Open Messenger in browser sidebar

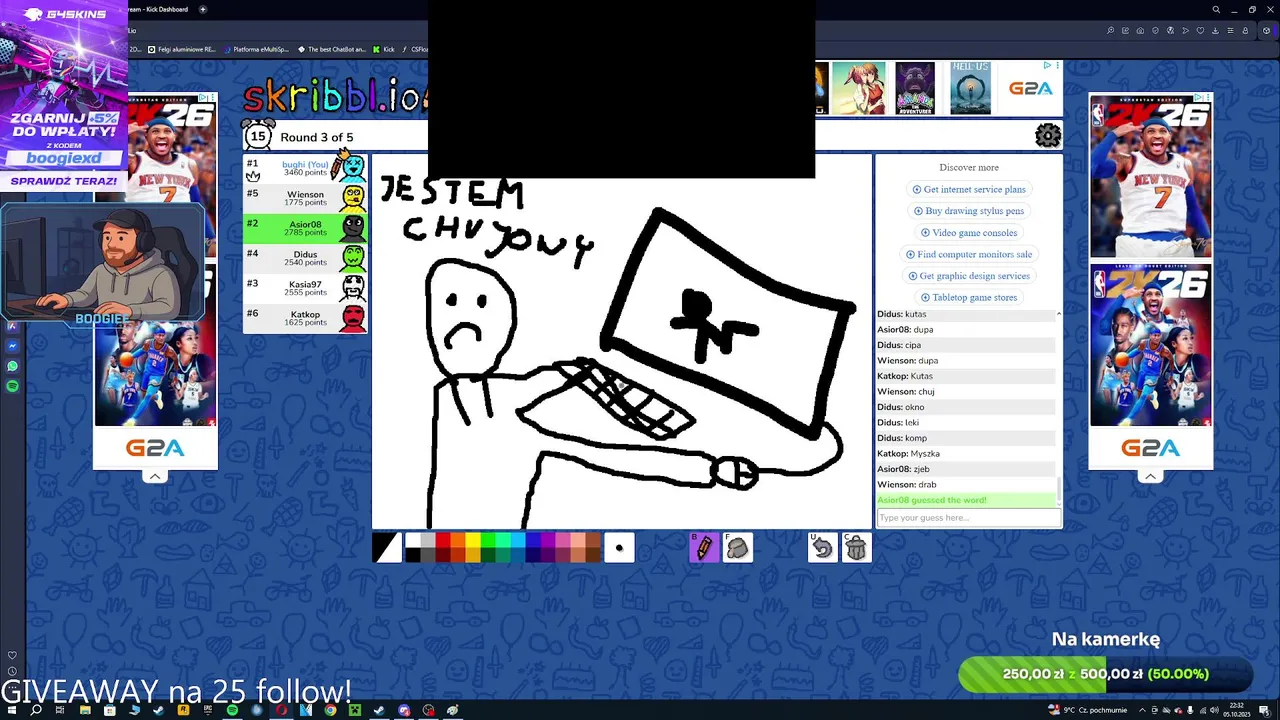tap(12, 346)
